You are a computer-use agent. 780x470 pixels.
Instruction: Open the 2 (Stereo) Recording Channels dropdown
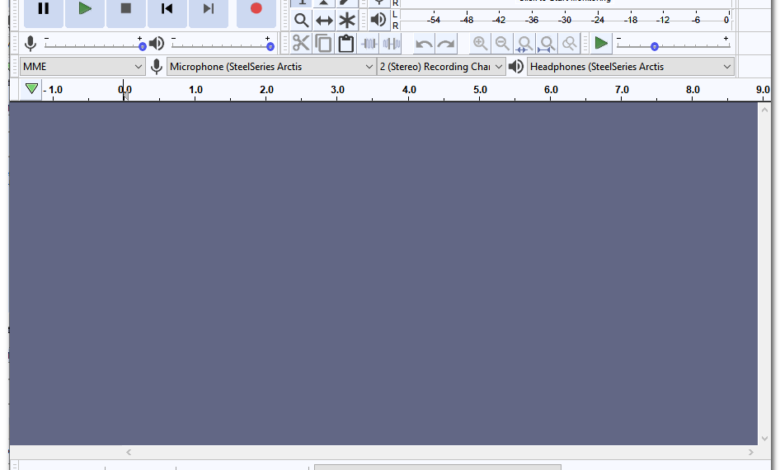[x=441, y=67]
